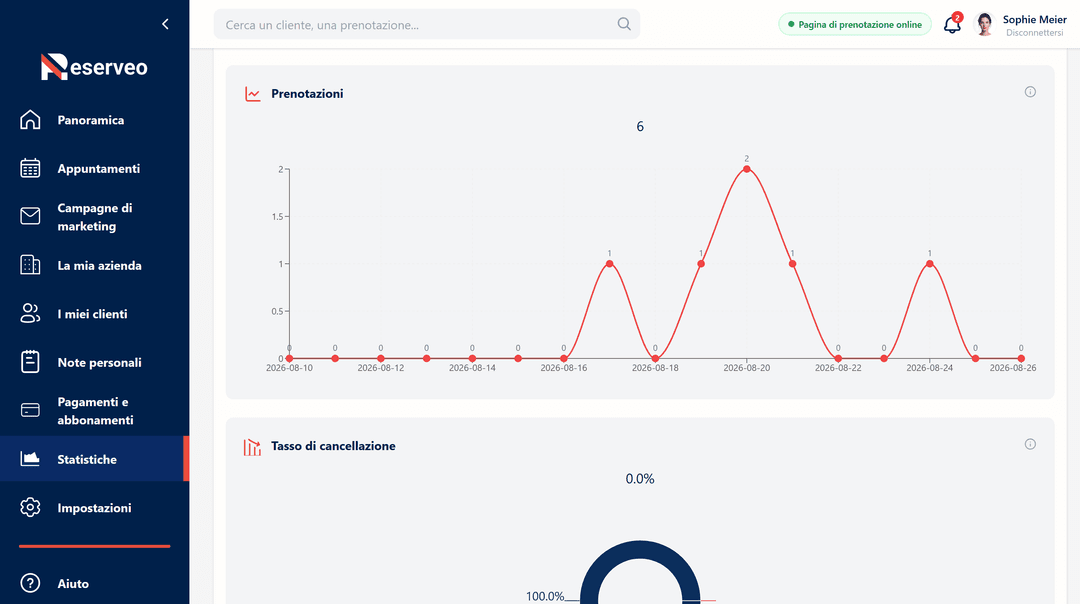Click the La mia azienda building icon
The height and width of the screenshot is (604, 1080).
click(30, 265)
